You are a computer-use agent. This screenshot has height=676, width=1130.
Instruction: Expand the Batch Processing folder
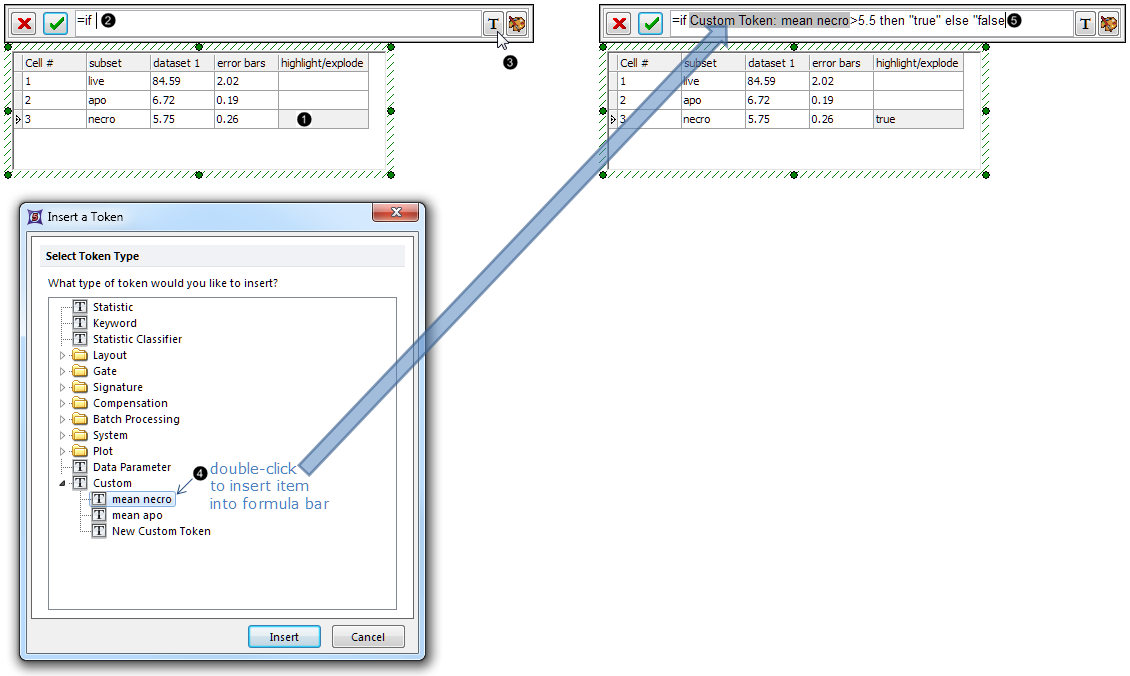pyautogui.click(x=63, y=419)
